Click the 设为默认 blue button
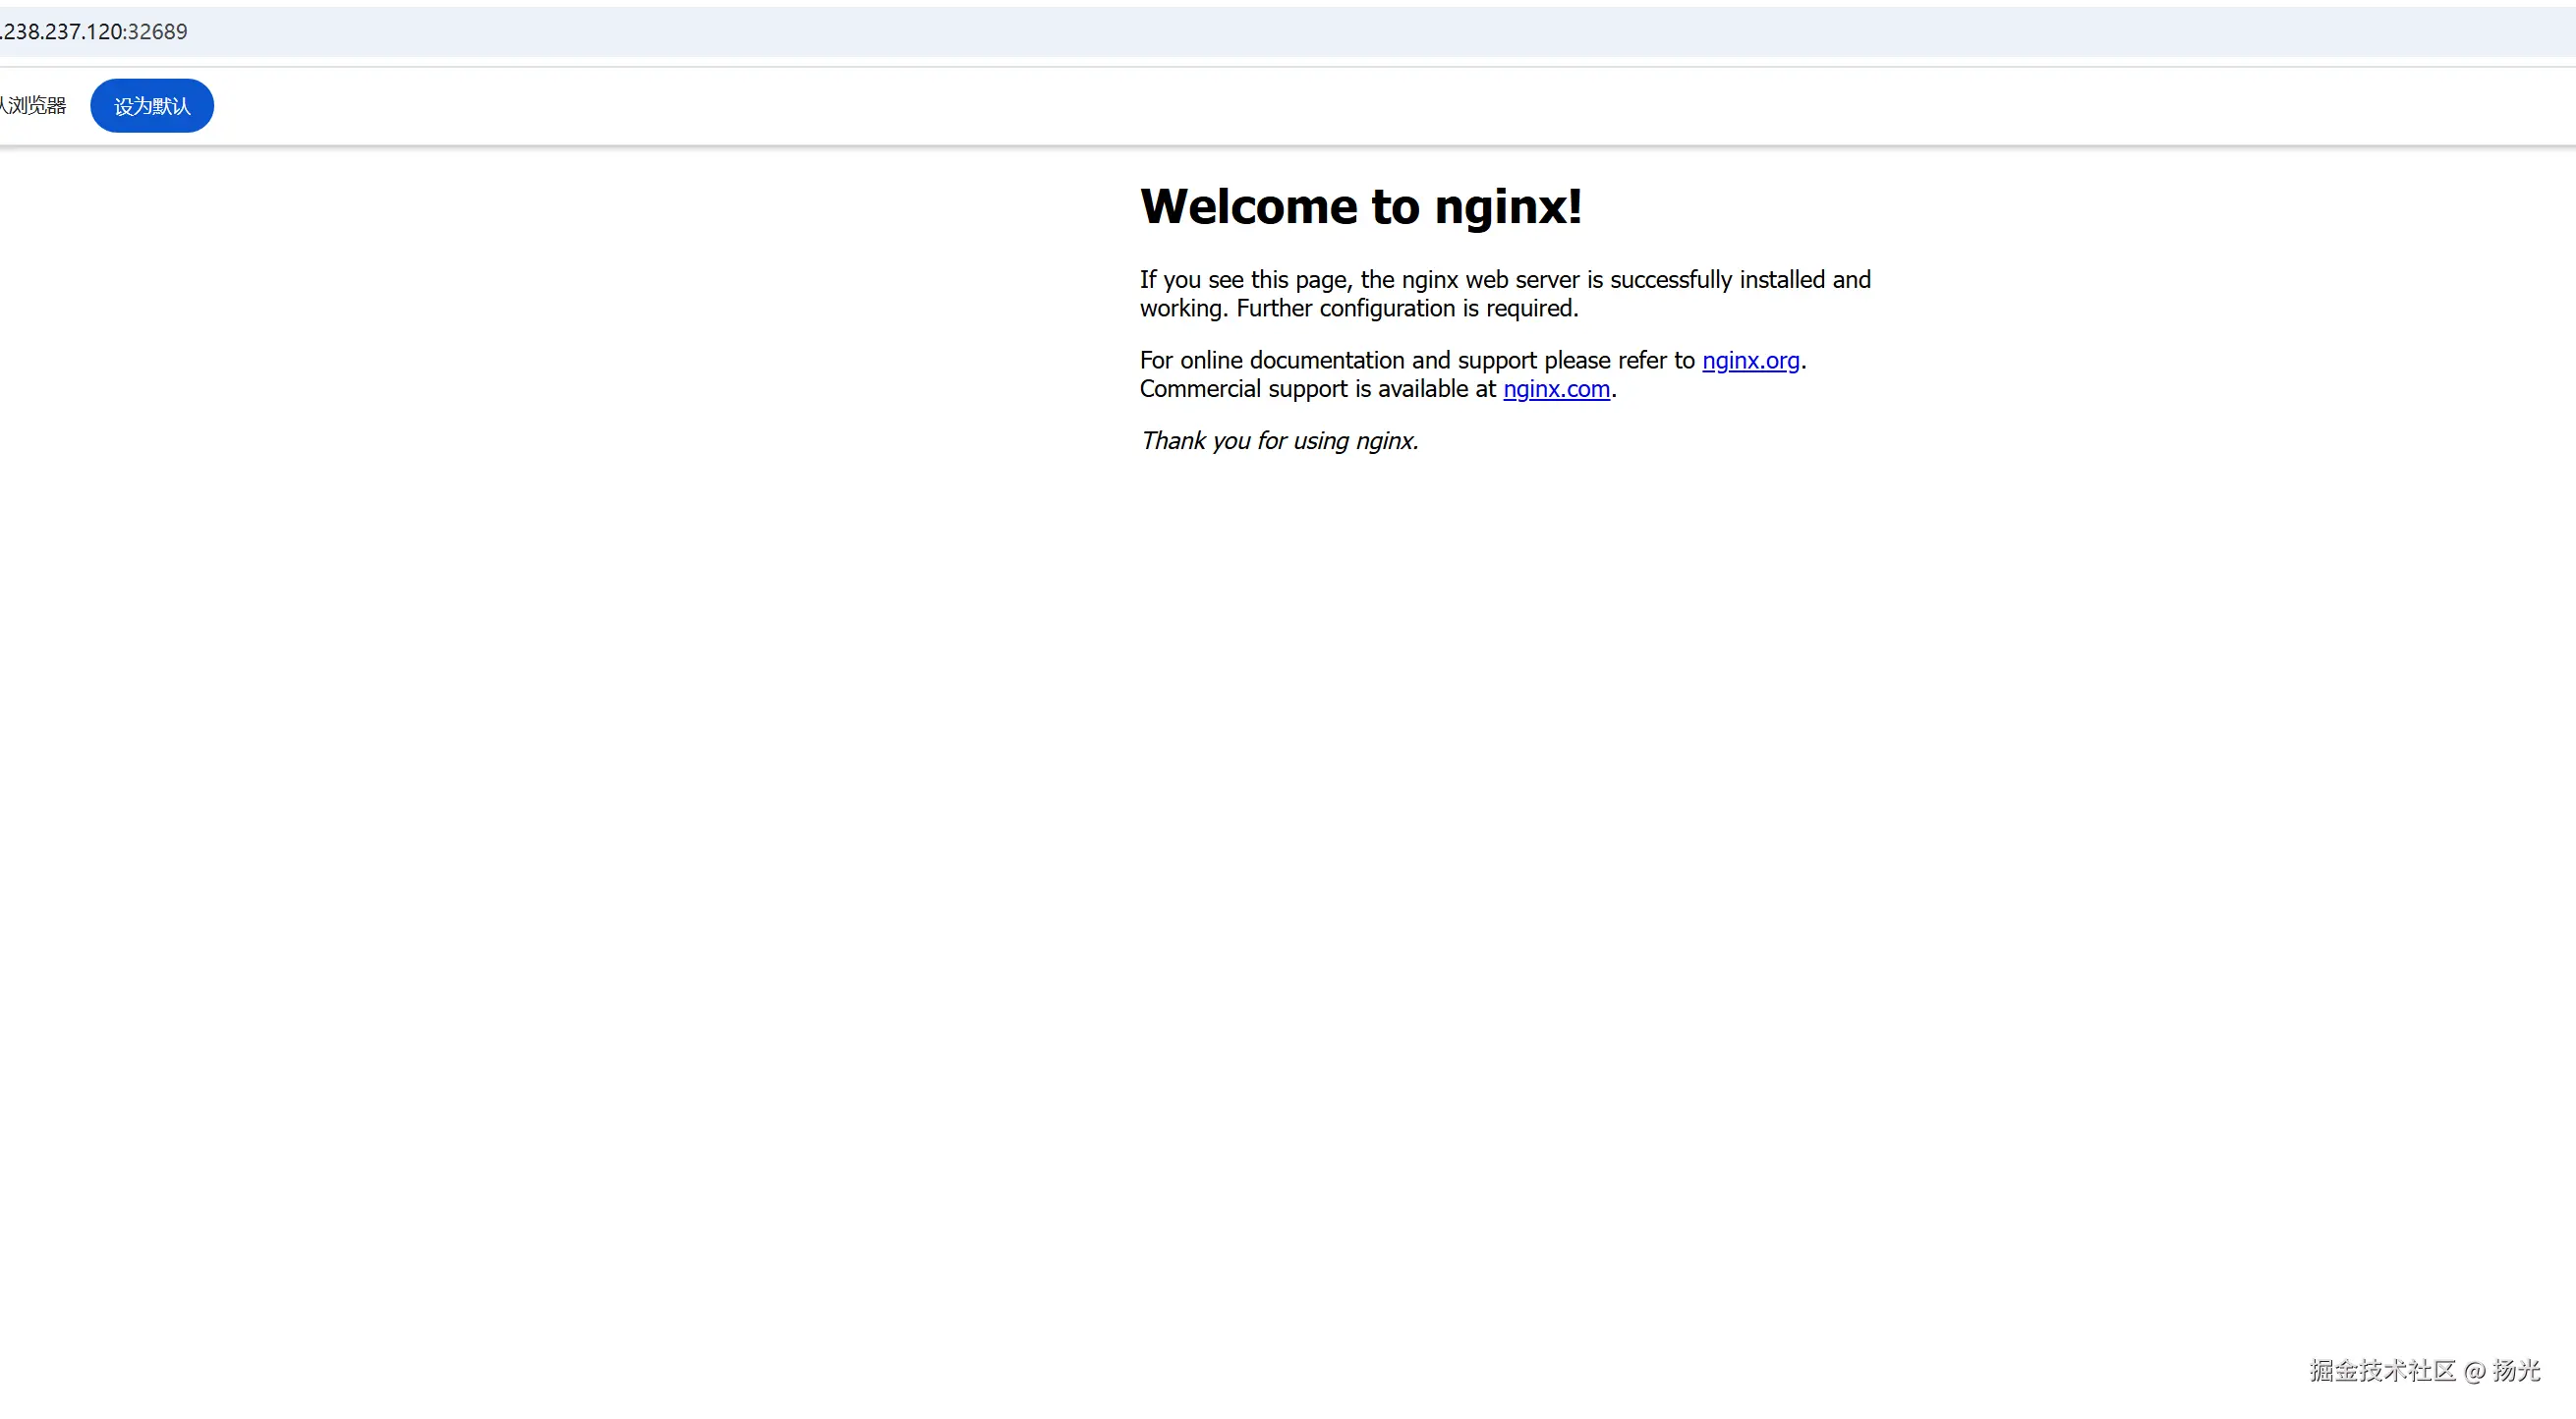The width and height of the screenshot is (2576, 1419). 152,106
